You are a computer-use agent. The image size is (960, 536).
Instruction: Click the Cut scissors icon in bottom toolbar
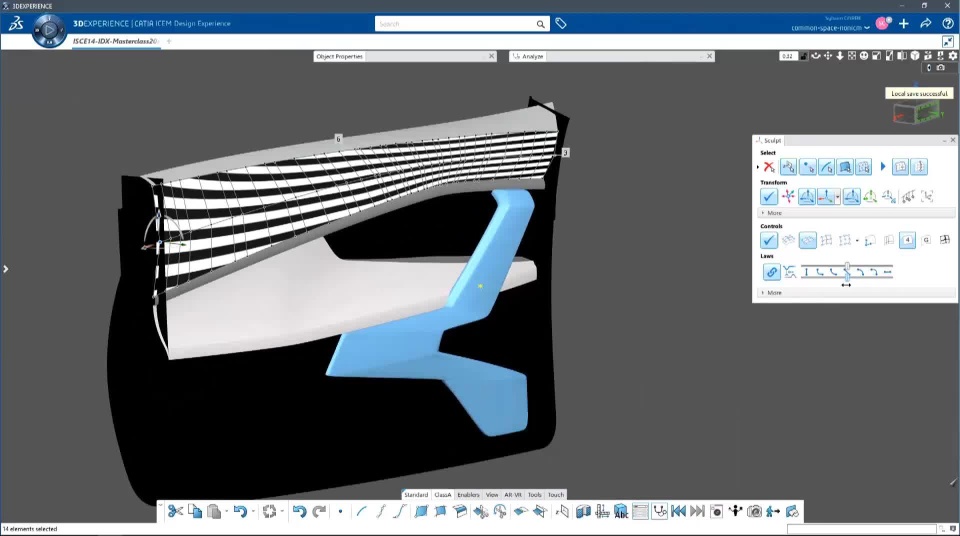175,511
